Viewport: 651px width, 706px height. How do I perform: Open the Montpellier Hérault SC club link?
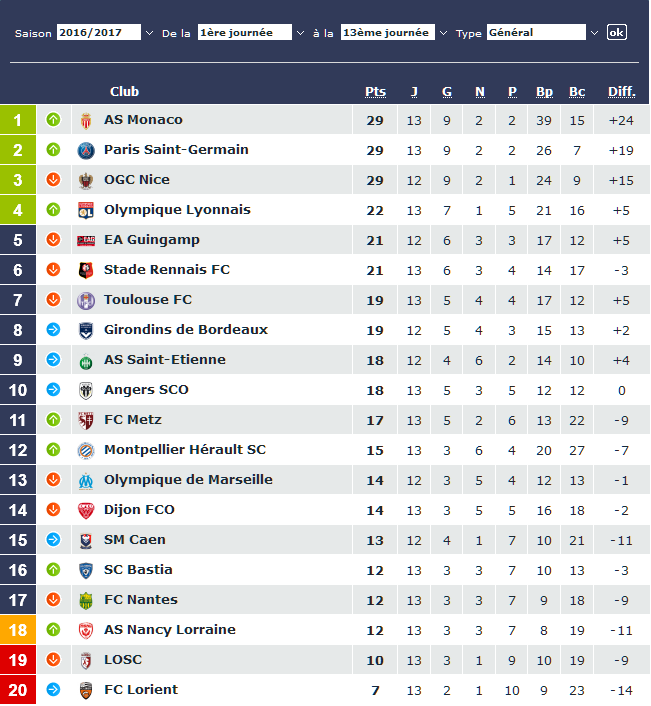[x=185, y=449]
